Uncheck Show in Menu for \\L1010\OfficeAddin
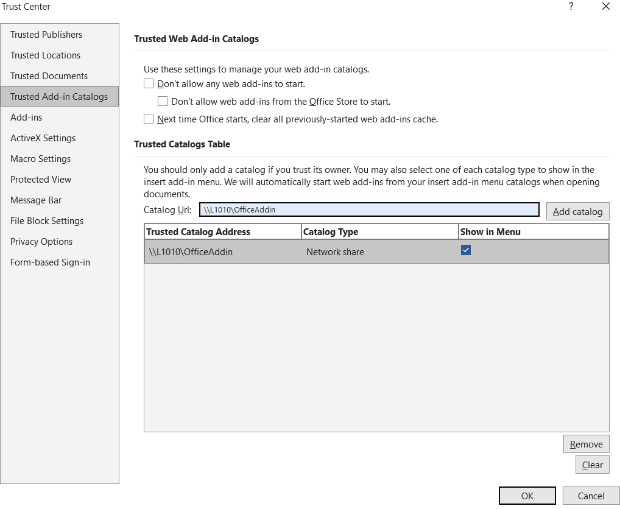The width and height of the screenshot is (620, 509). [466, 251]
